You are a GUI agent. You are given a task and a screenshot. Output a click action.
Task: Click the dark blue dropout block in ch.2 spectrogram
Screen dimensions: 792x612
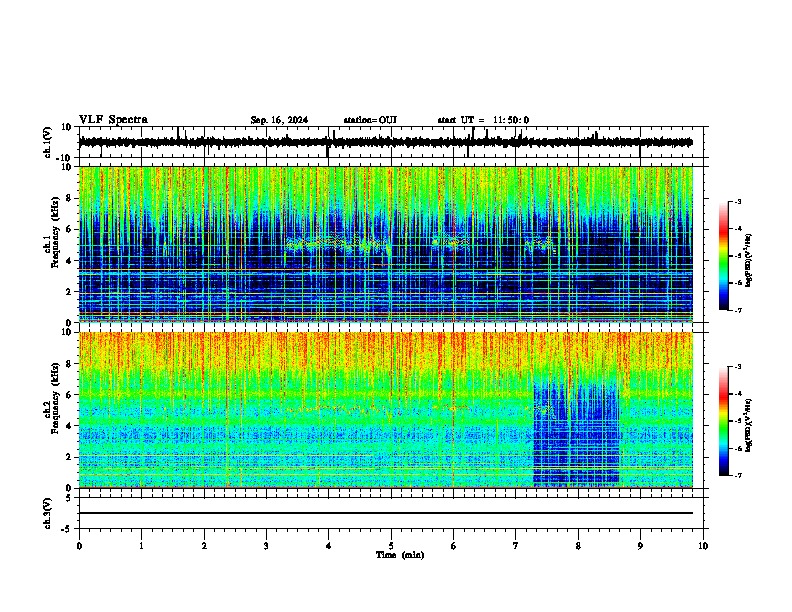576,435
